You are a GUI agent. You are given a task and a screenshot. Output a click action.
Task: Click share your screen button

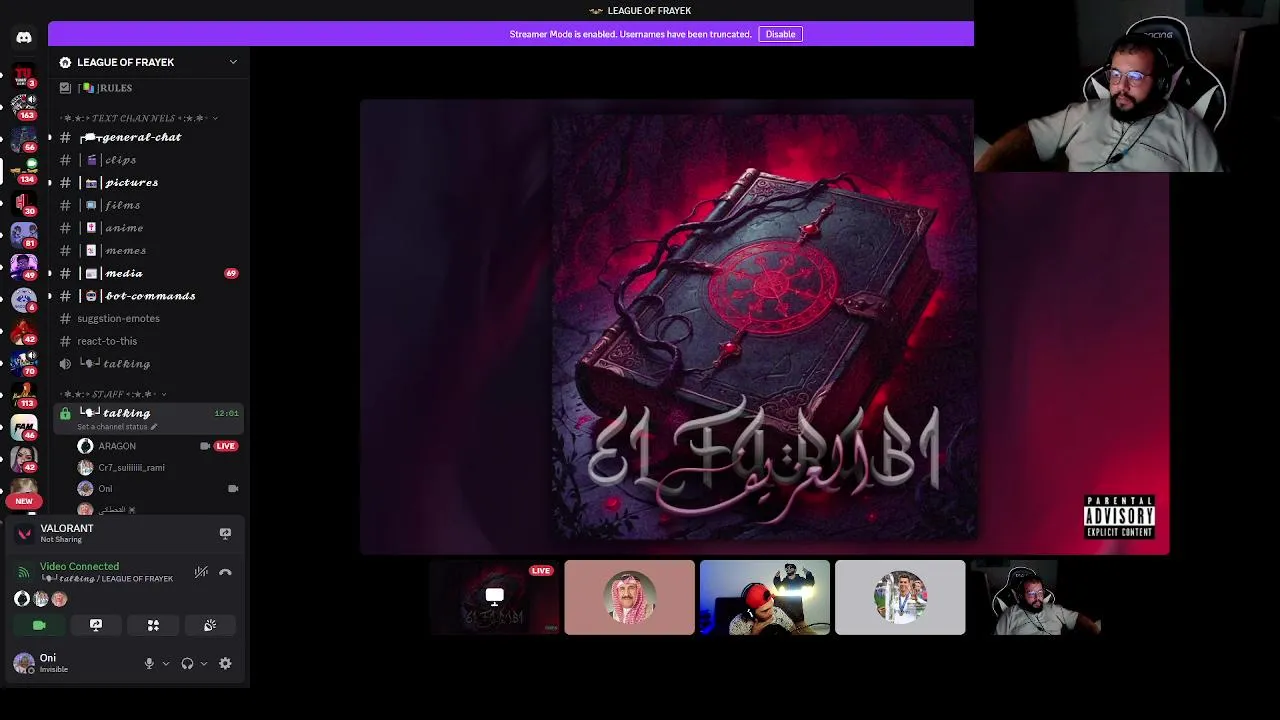coord(96,625)
